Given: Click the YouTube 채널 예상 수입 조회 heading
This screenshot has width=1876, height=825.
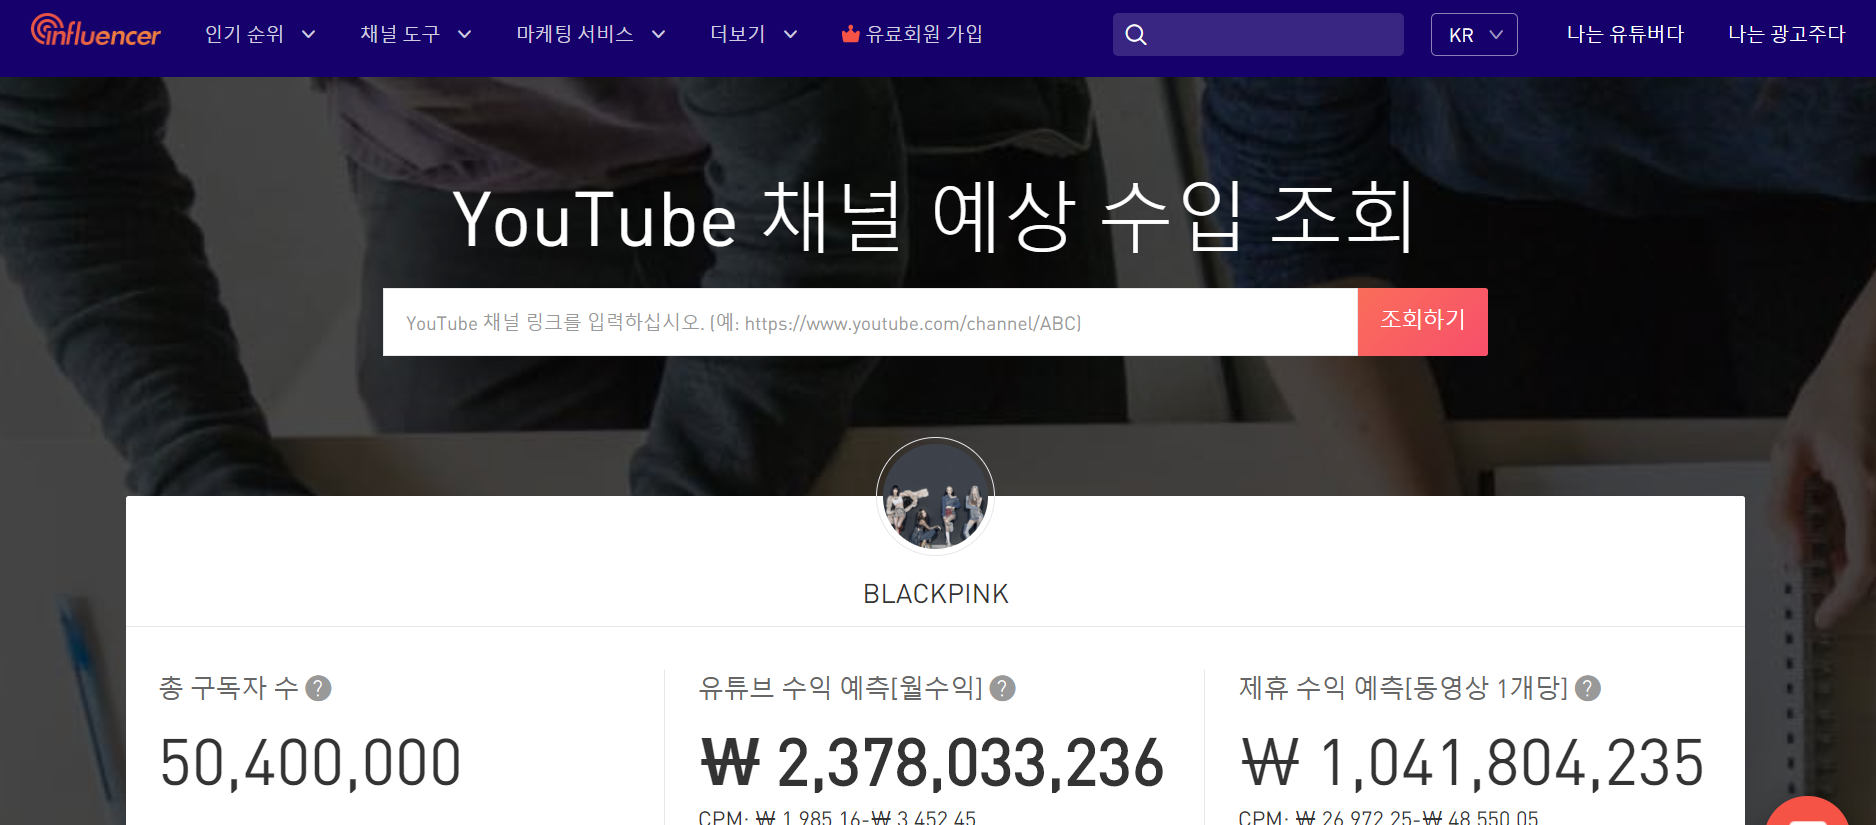Looking at the screenshot, I should coord(935,217).
